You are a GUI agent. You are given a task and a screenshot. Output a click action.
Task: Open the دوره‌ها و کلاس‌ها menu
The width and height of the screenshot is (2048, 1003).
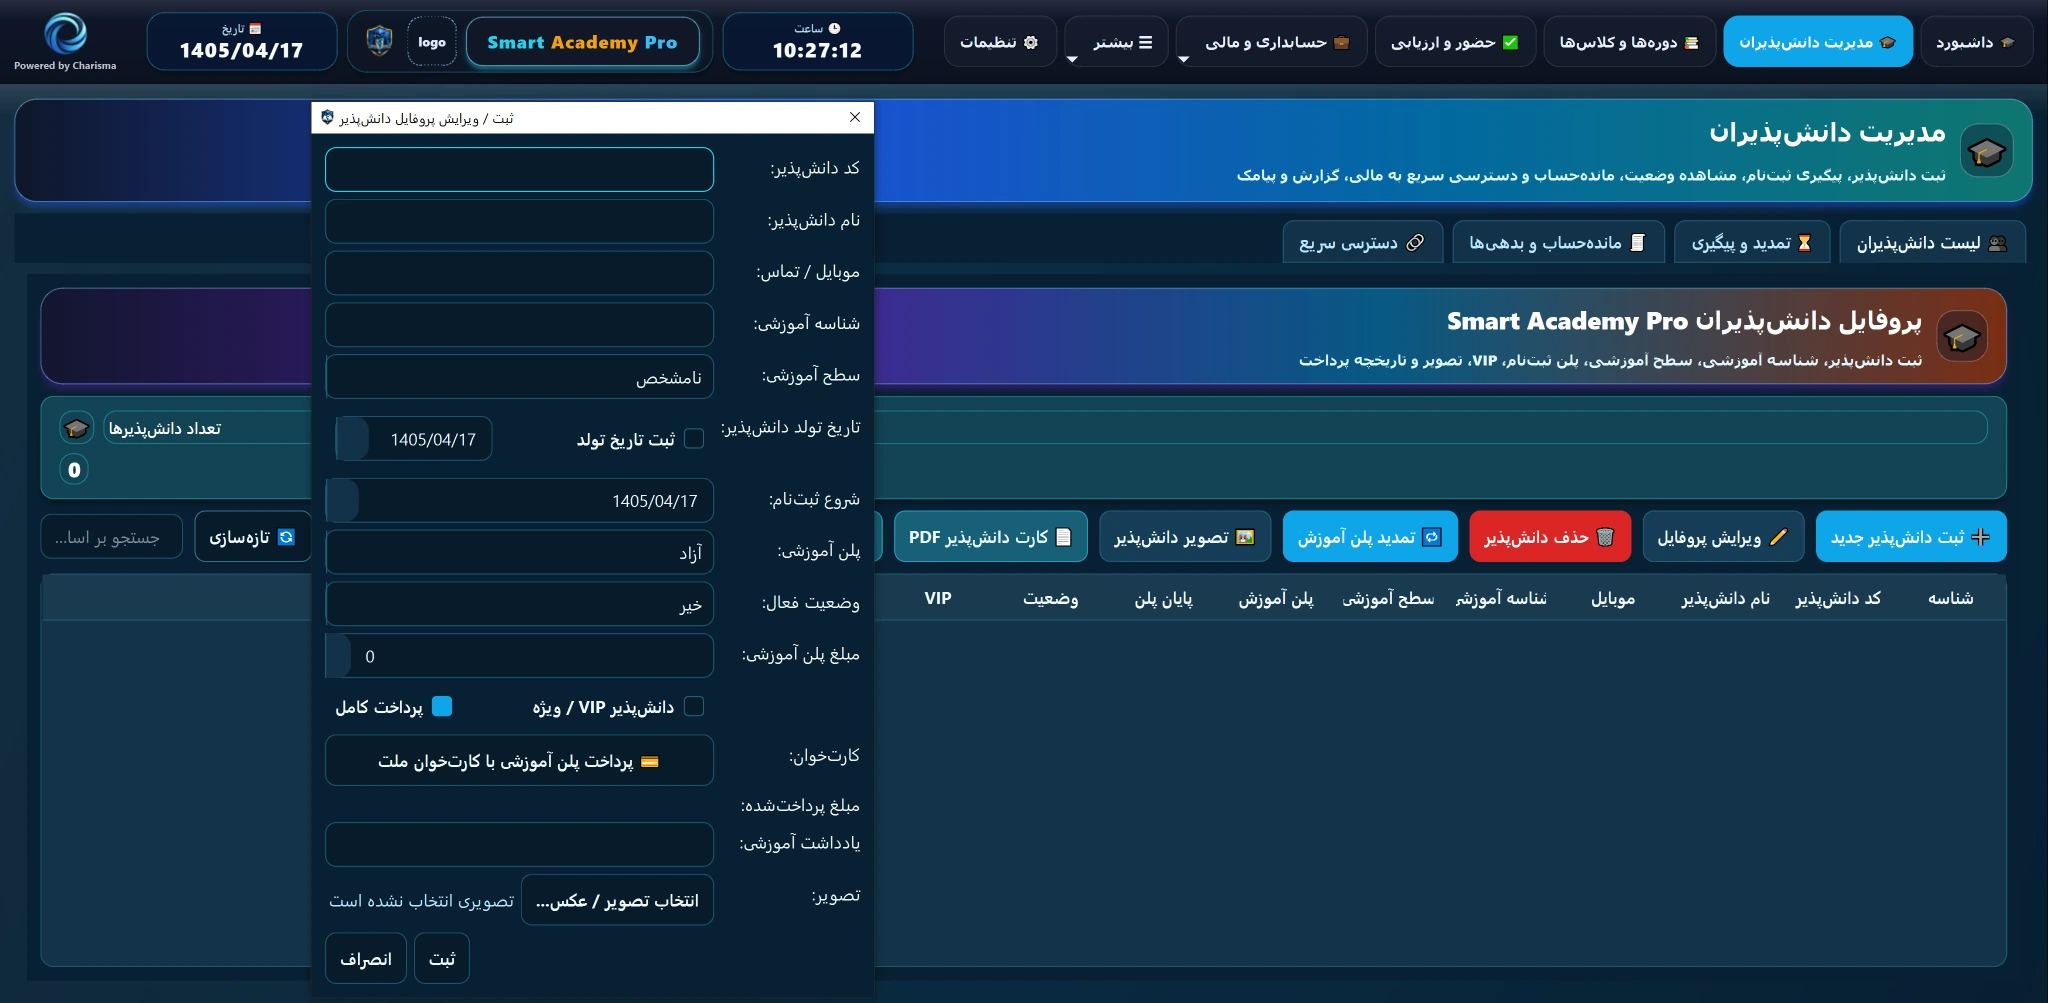tap(1629, 42)
